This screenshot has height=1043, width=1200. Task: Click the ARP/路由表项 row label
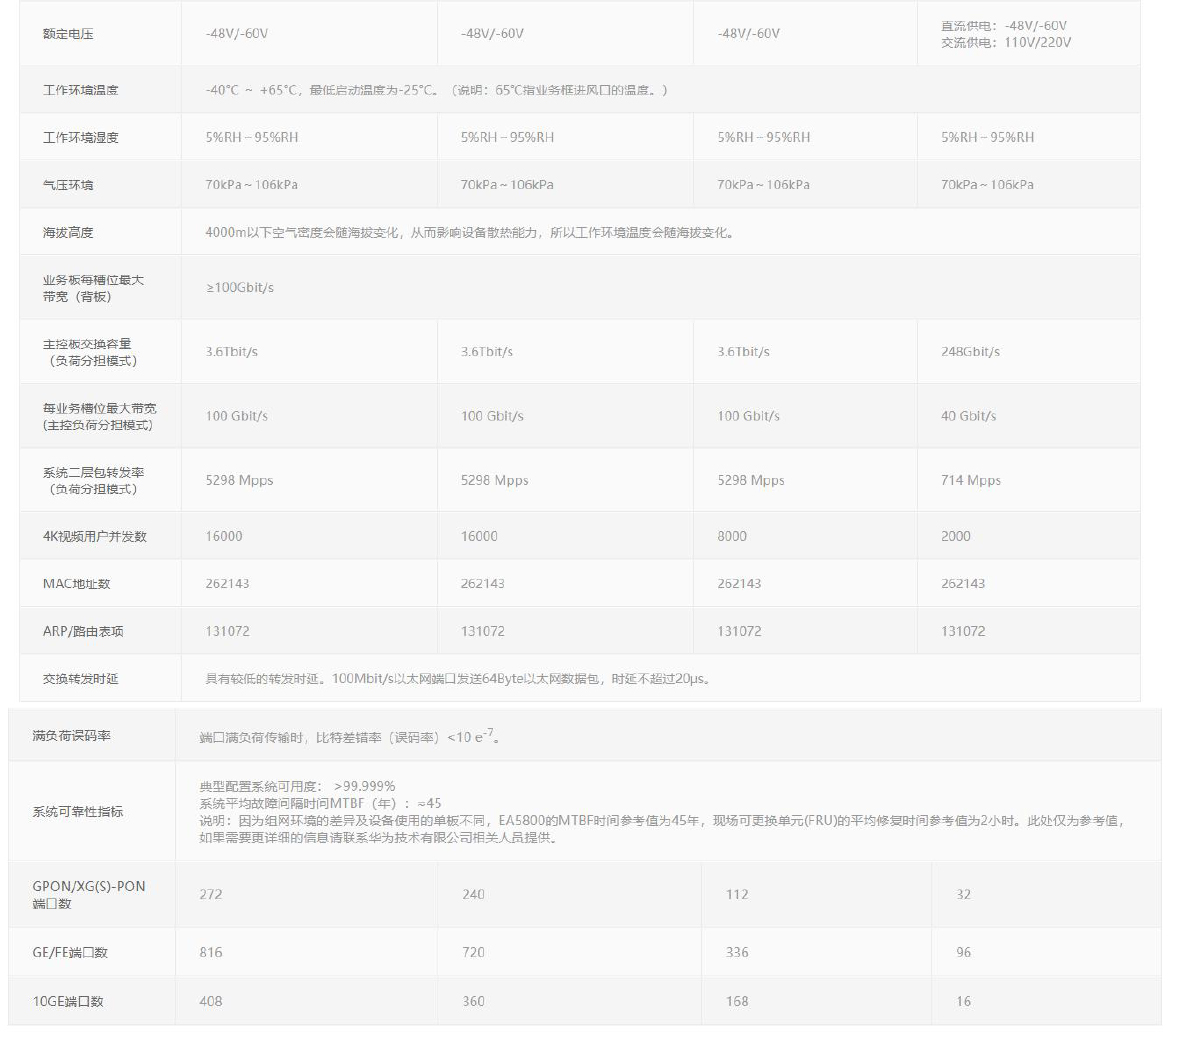[83, 631]
